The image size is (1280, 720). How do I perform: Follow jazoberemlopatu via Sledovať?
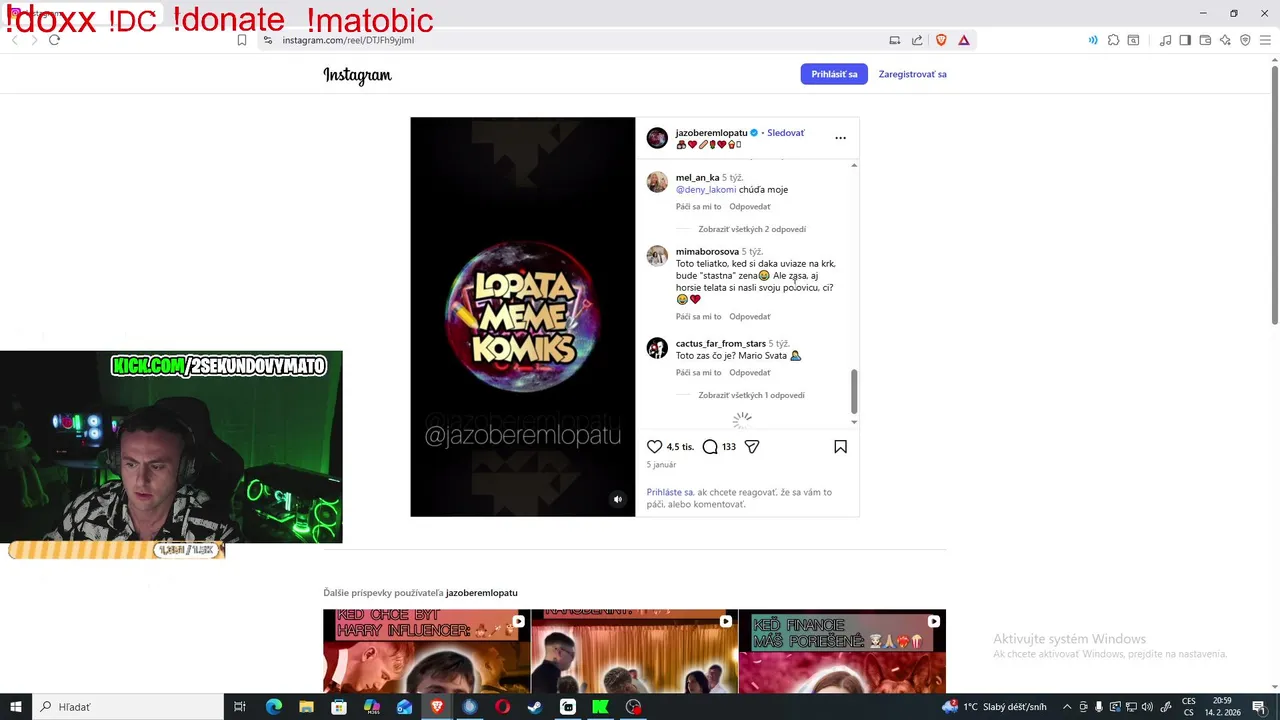point(785,133)
